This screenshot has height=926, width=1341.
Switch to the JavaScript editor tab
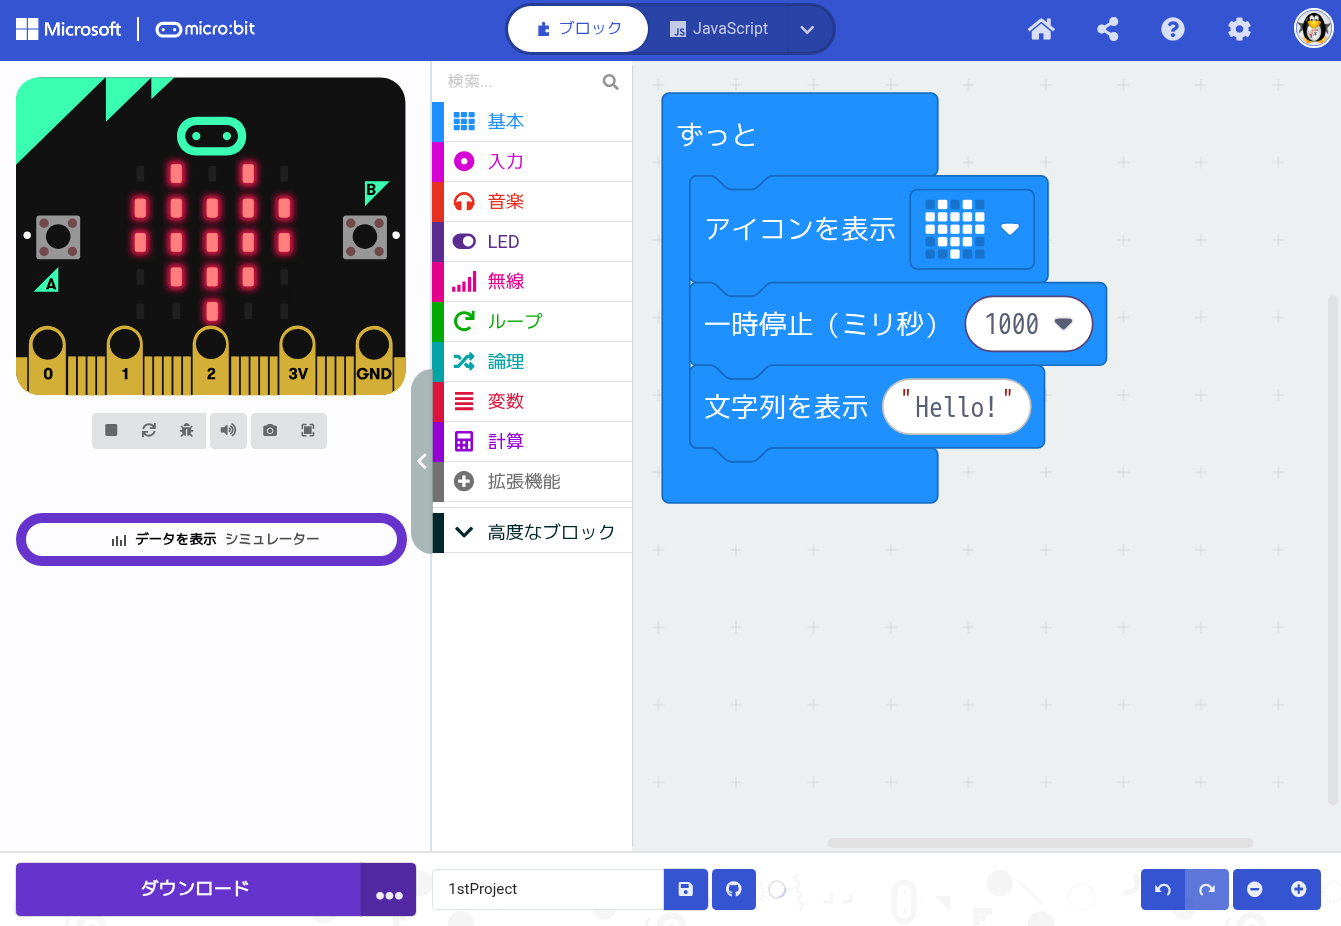(719, 29)
